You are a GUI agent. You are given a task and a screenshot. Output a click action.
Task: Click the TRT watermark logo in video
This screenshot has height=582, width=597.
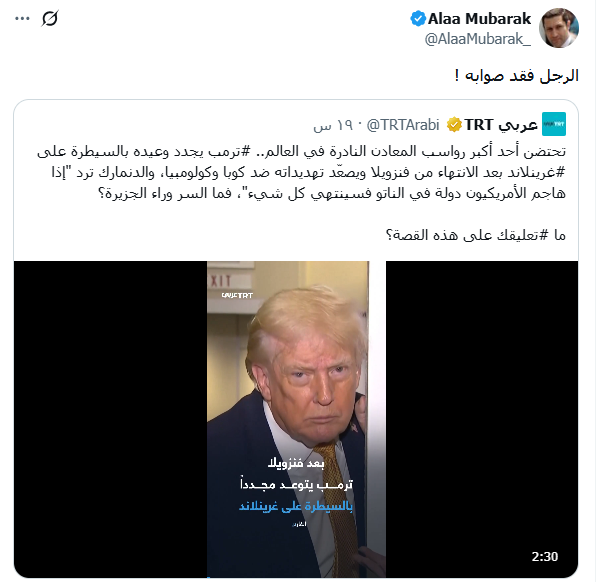click(x=237, y=295)
